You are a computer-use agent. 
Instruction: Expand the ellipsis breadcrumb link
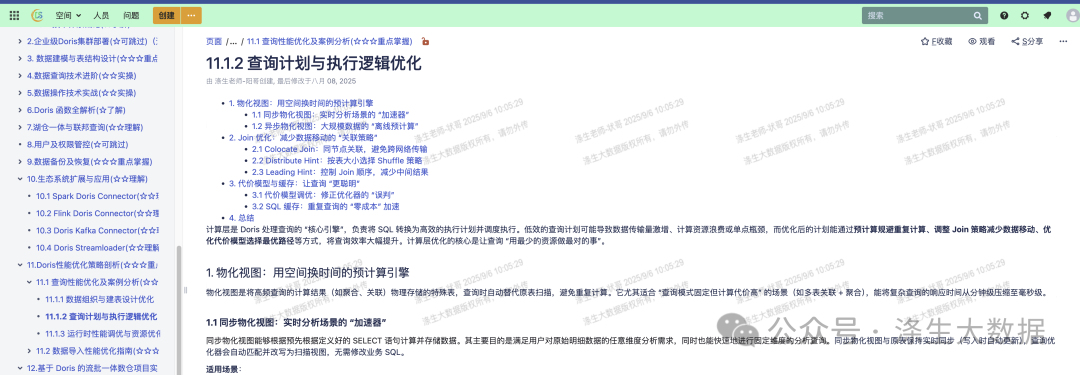(233, 41)
